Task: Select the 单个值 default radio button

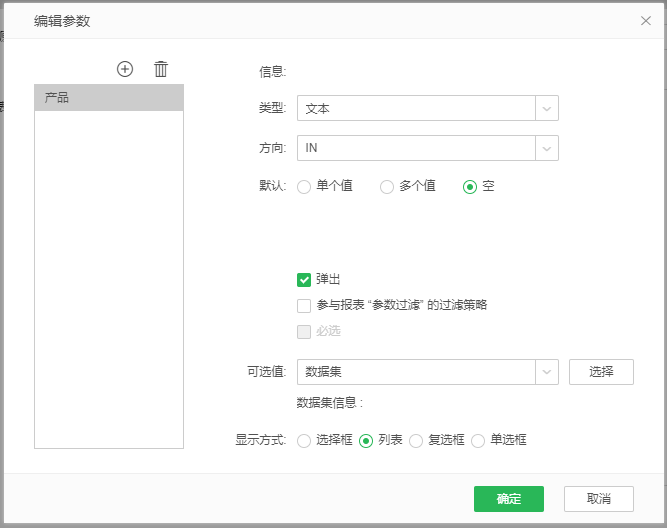Action: 304,187
